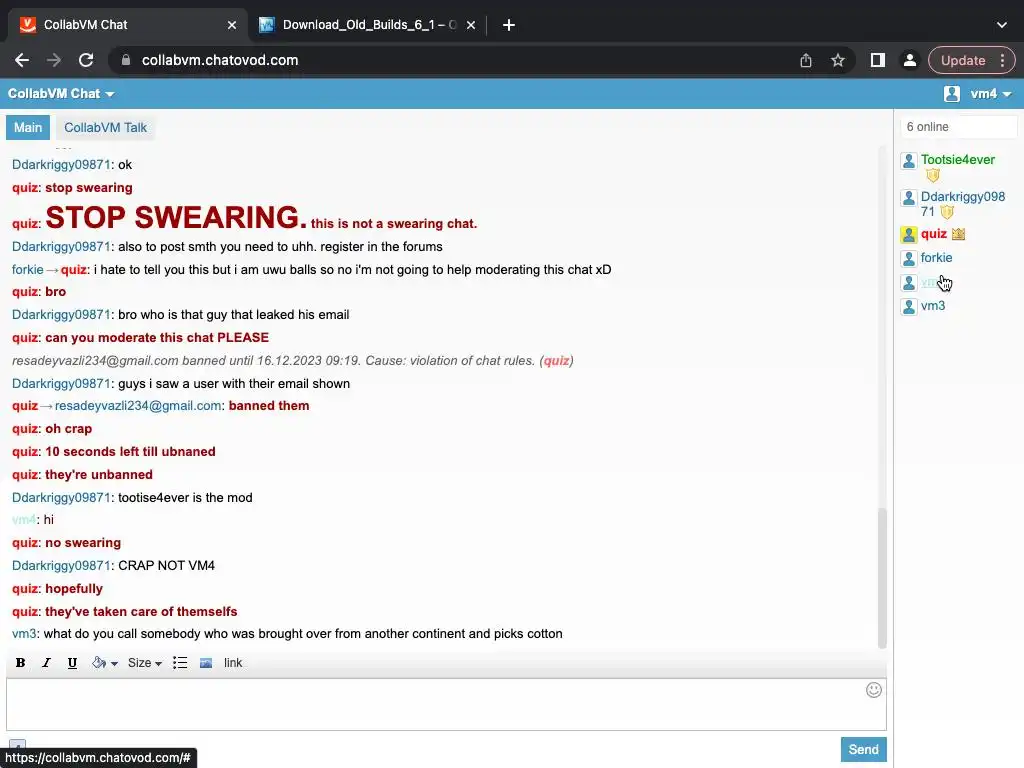This screenshot has width=1024, height=768.
Task: Toggle italic text formatting
Action: coord(46,663)
